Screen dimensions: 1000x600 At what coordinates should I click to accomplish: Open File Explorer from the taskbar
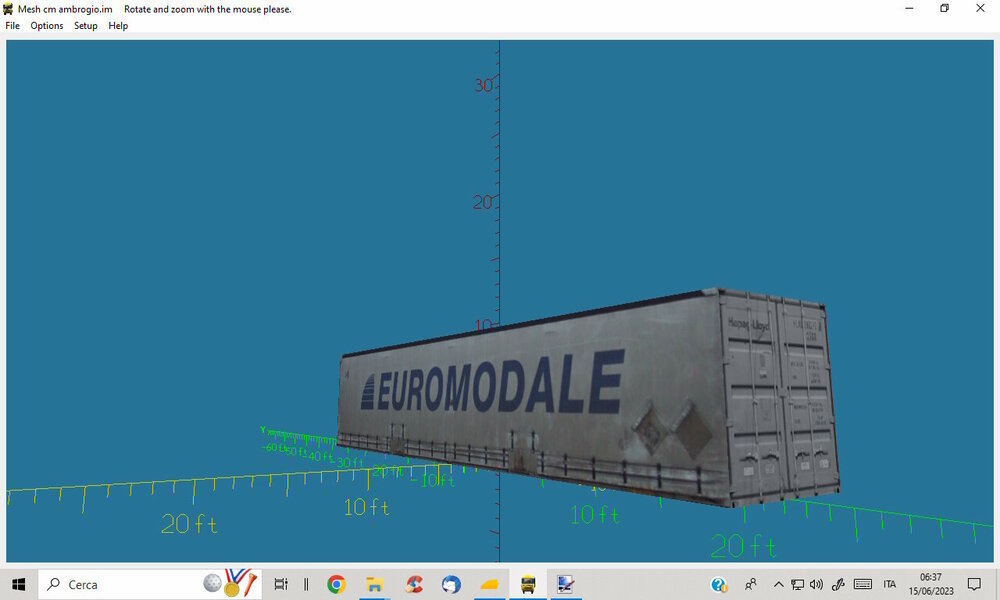(x=374, y=584)
